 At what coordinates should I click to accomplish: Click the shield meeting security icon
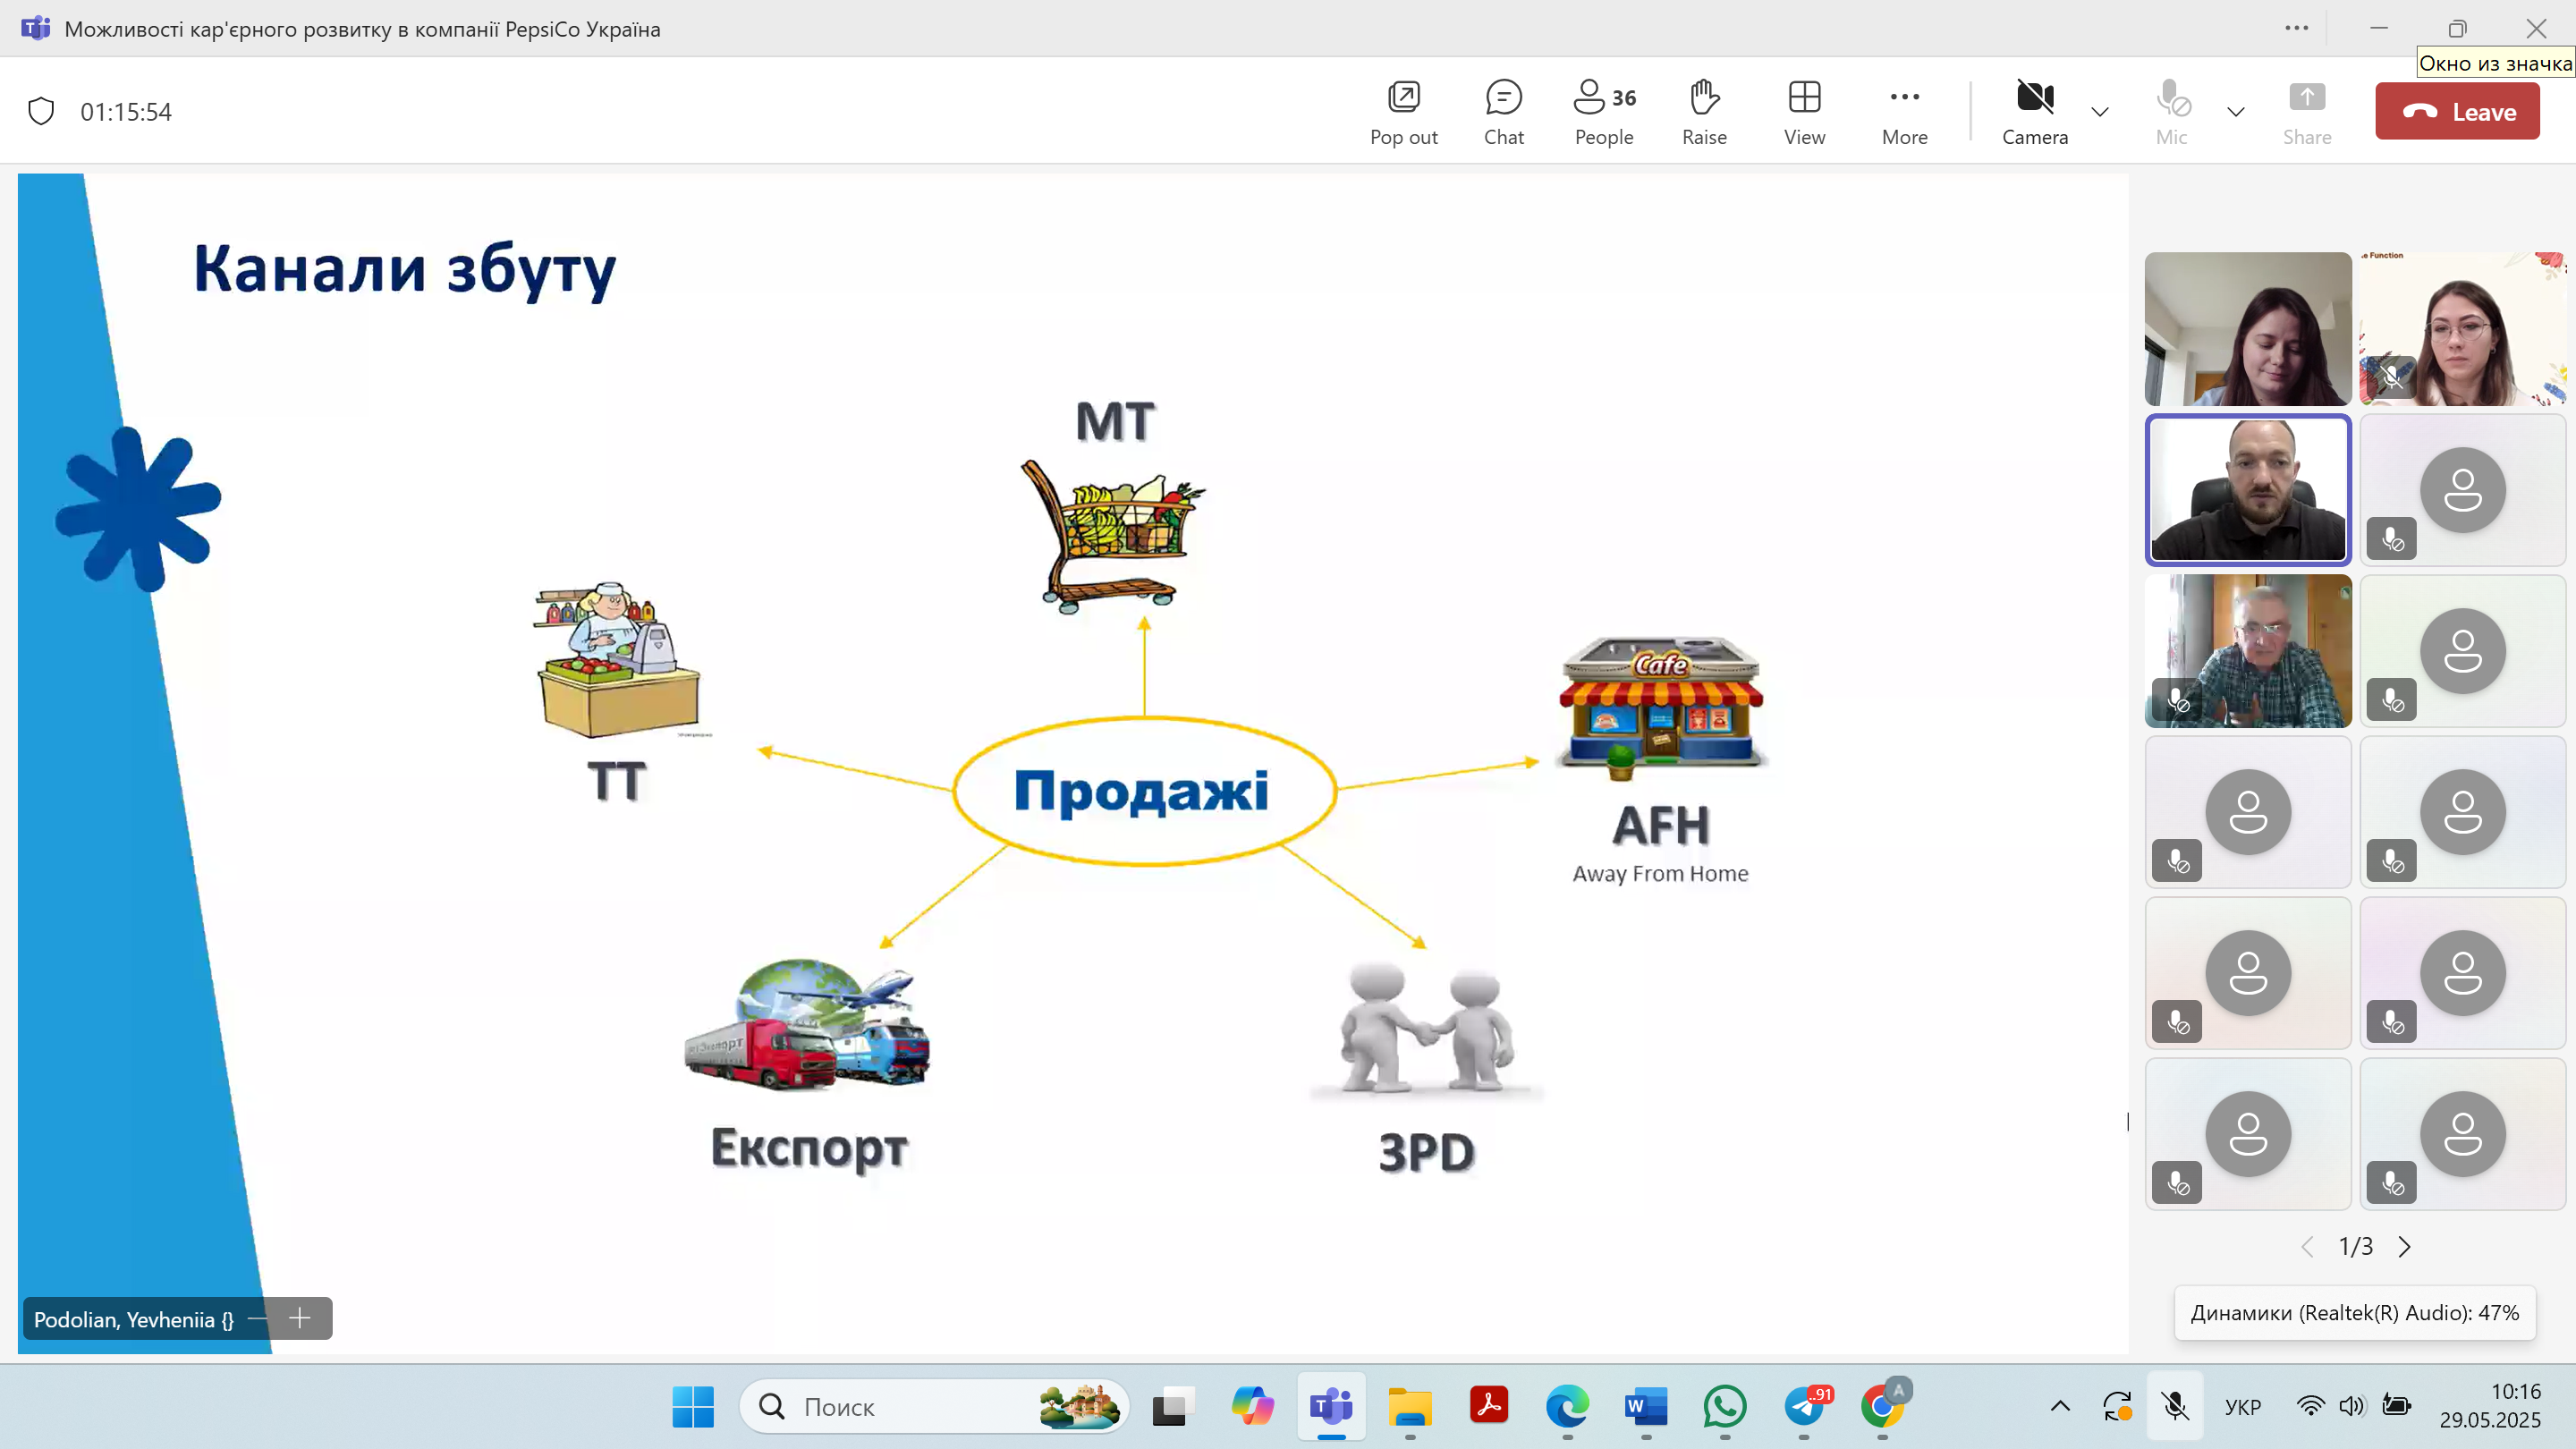tap(41, 111)
